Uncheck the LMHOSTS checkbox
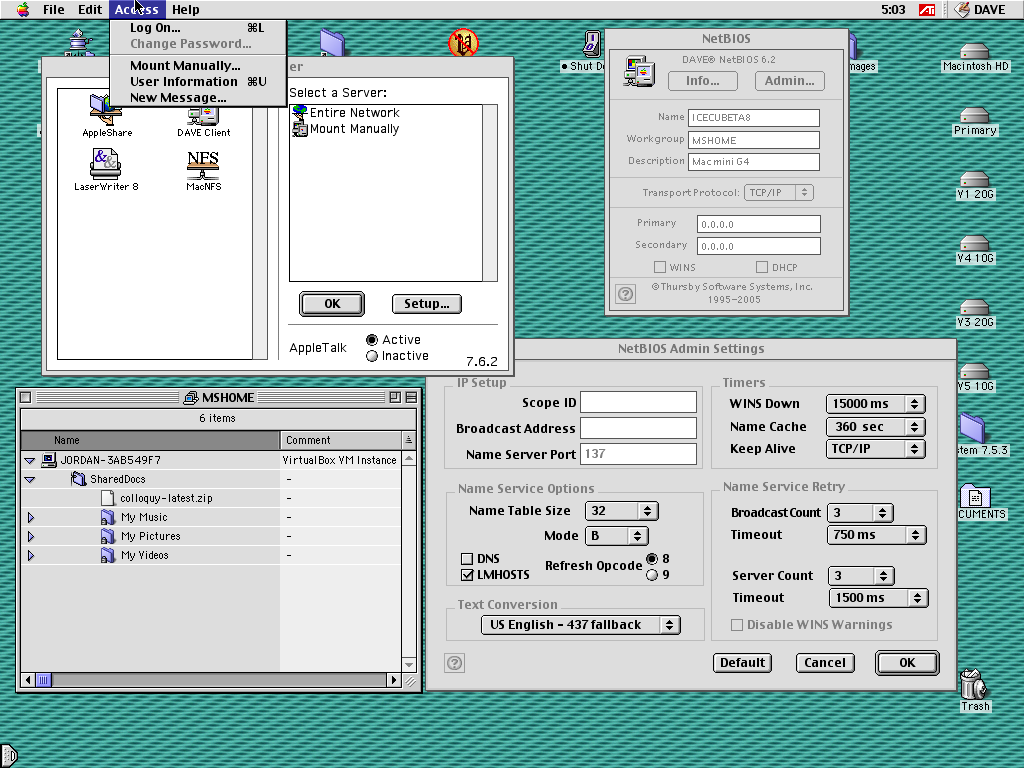This screenshot has width=1024, height=768. click(x=467, y=576)
